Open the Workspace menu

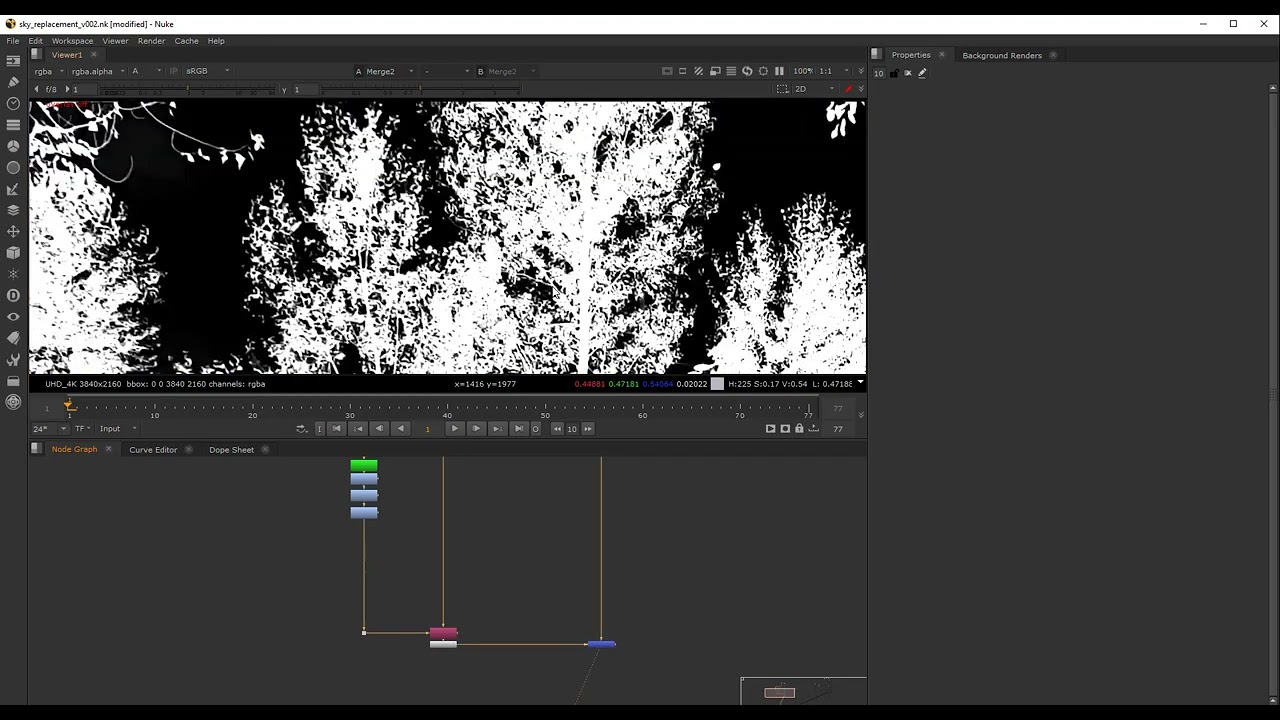point(72,41)
